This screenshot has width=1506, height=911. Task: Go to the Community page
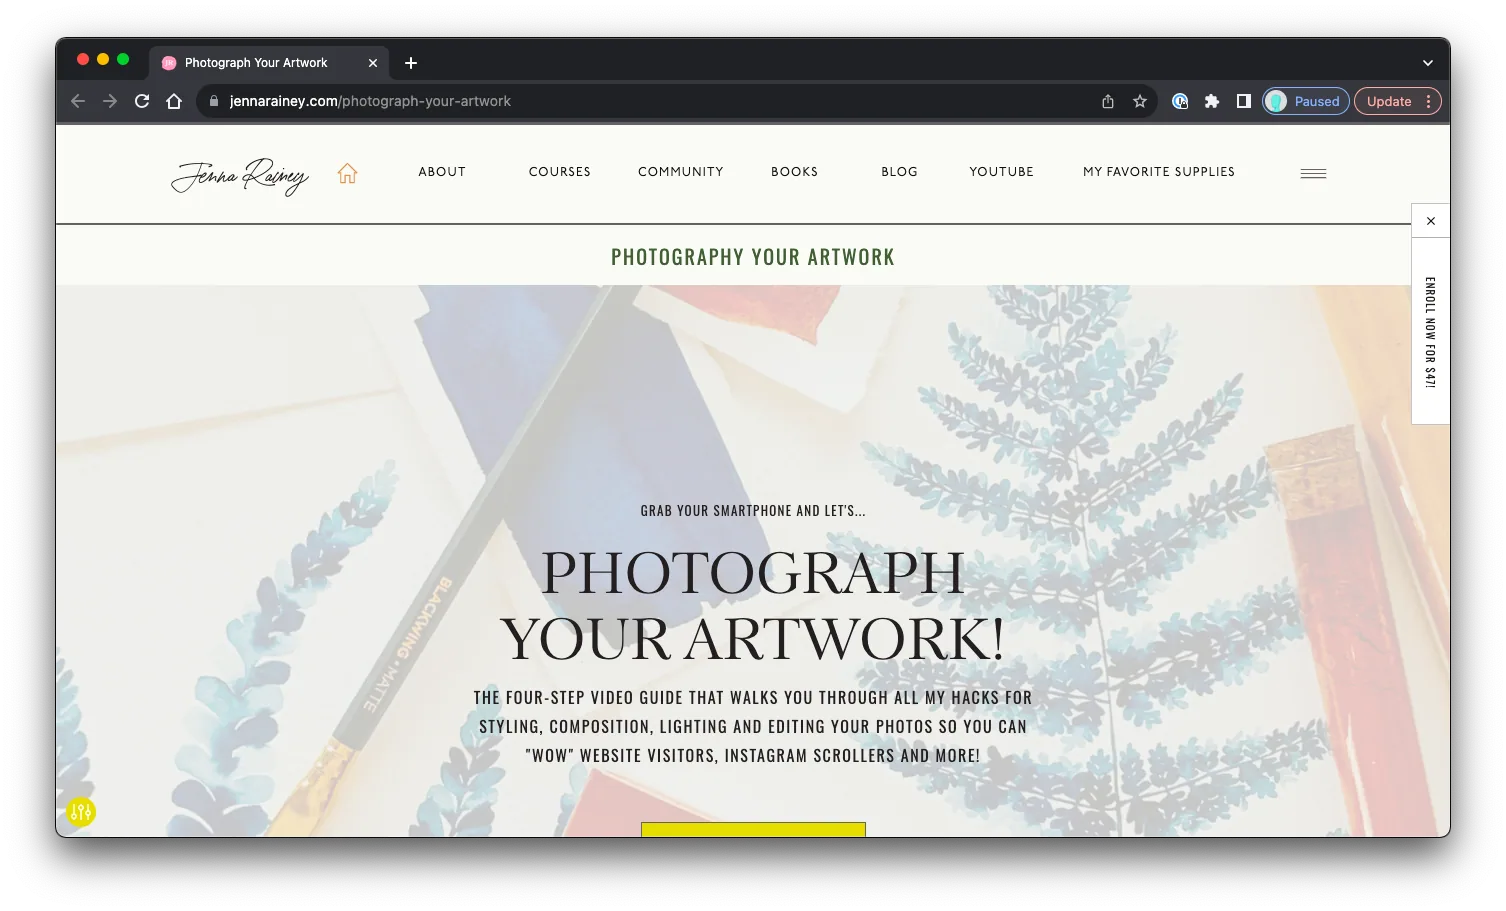[681, 172]
